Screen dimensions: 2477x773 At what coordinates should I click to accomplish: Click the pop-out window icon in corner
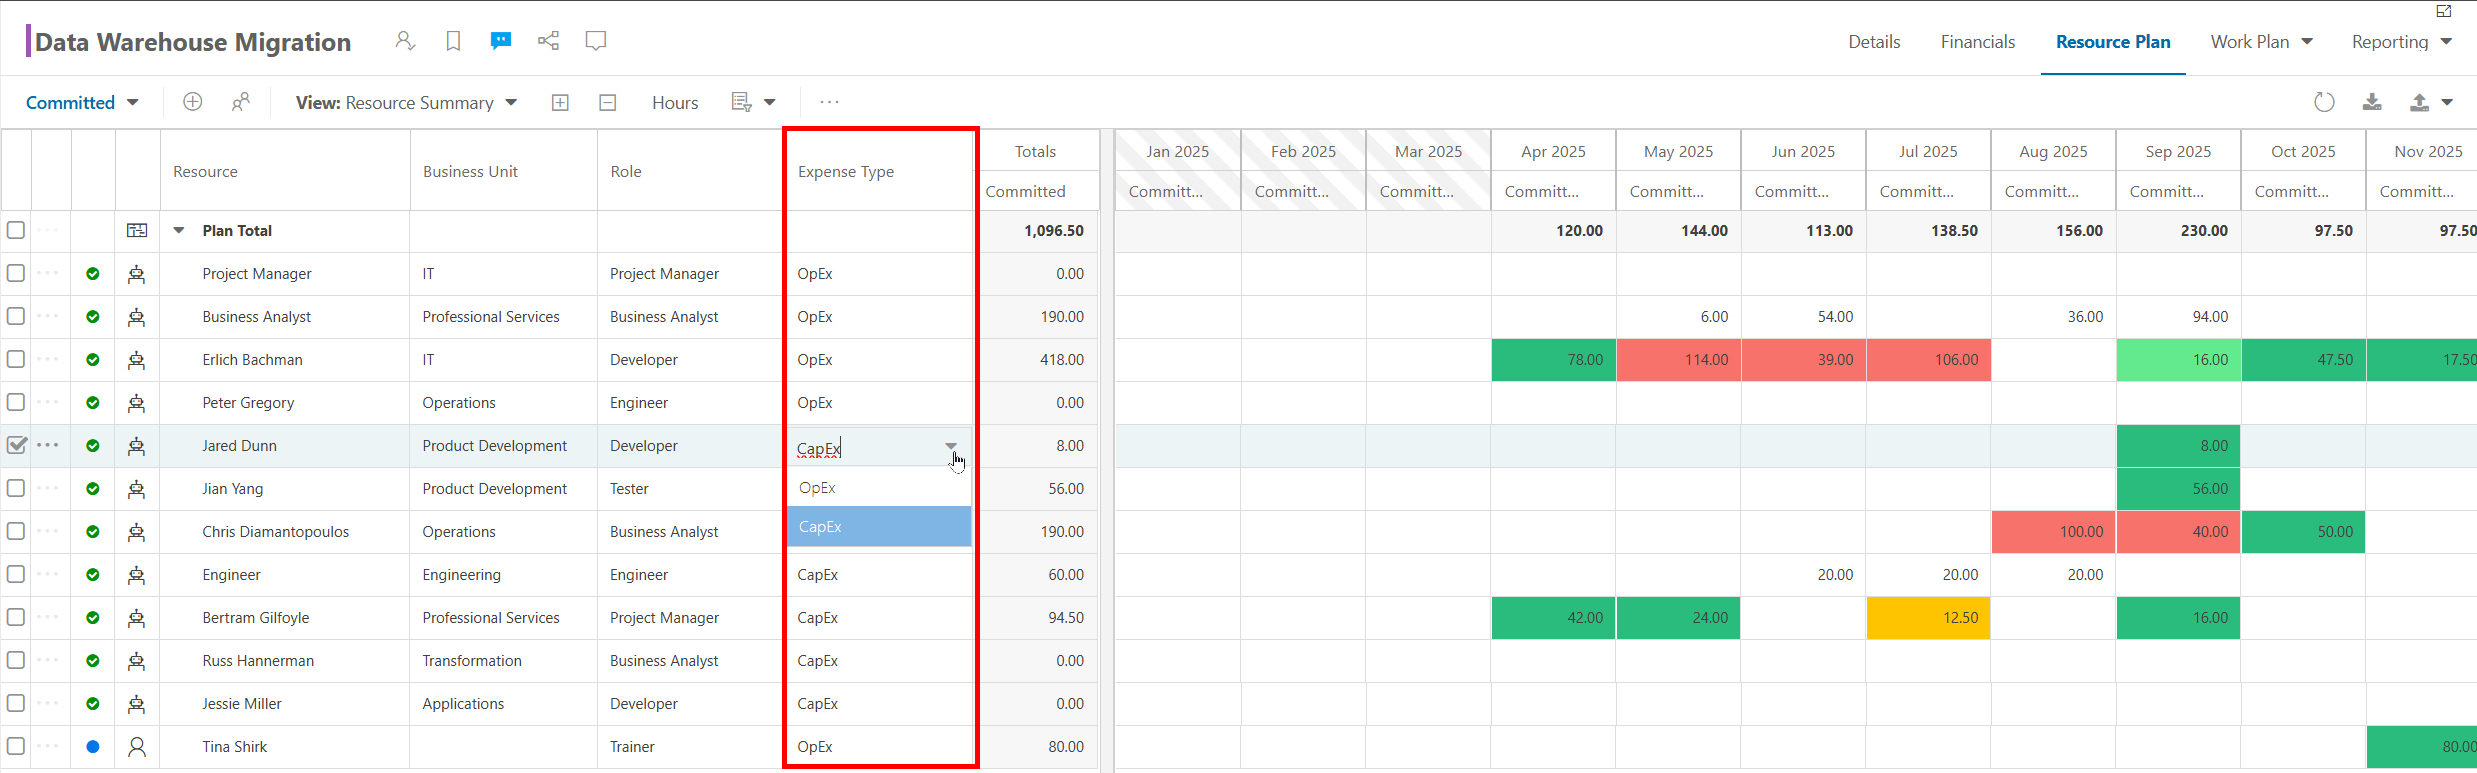pos(2444,11)
